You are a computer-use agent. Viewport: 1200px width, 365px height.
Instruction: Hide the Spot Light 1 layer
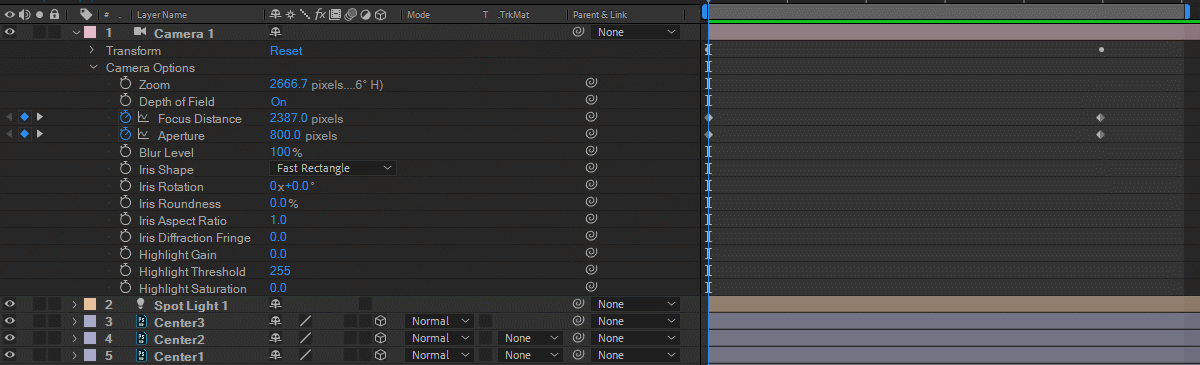point(10,304)
